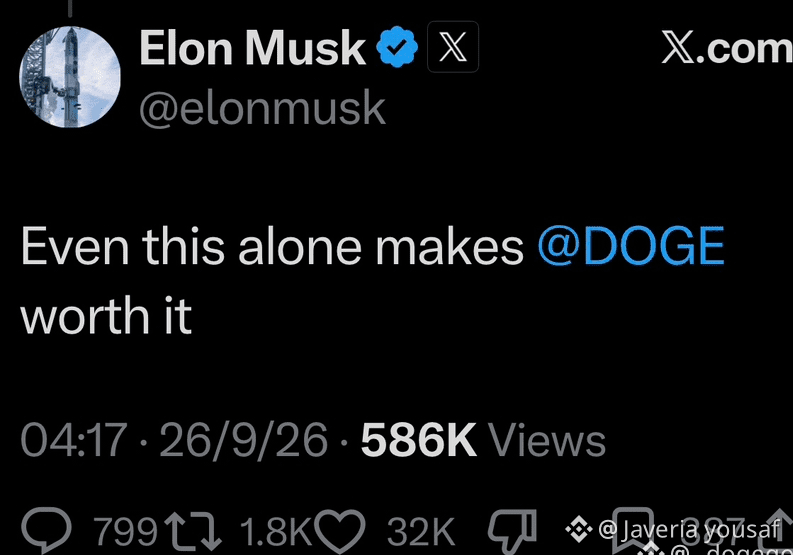Click the X.com label at top right
The image size is (793, 555).
727,49
